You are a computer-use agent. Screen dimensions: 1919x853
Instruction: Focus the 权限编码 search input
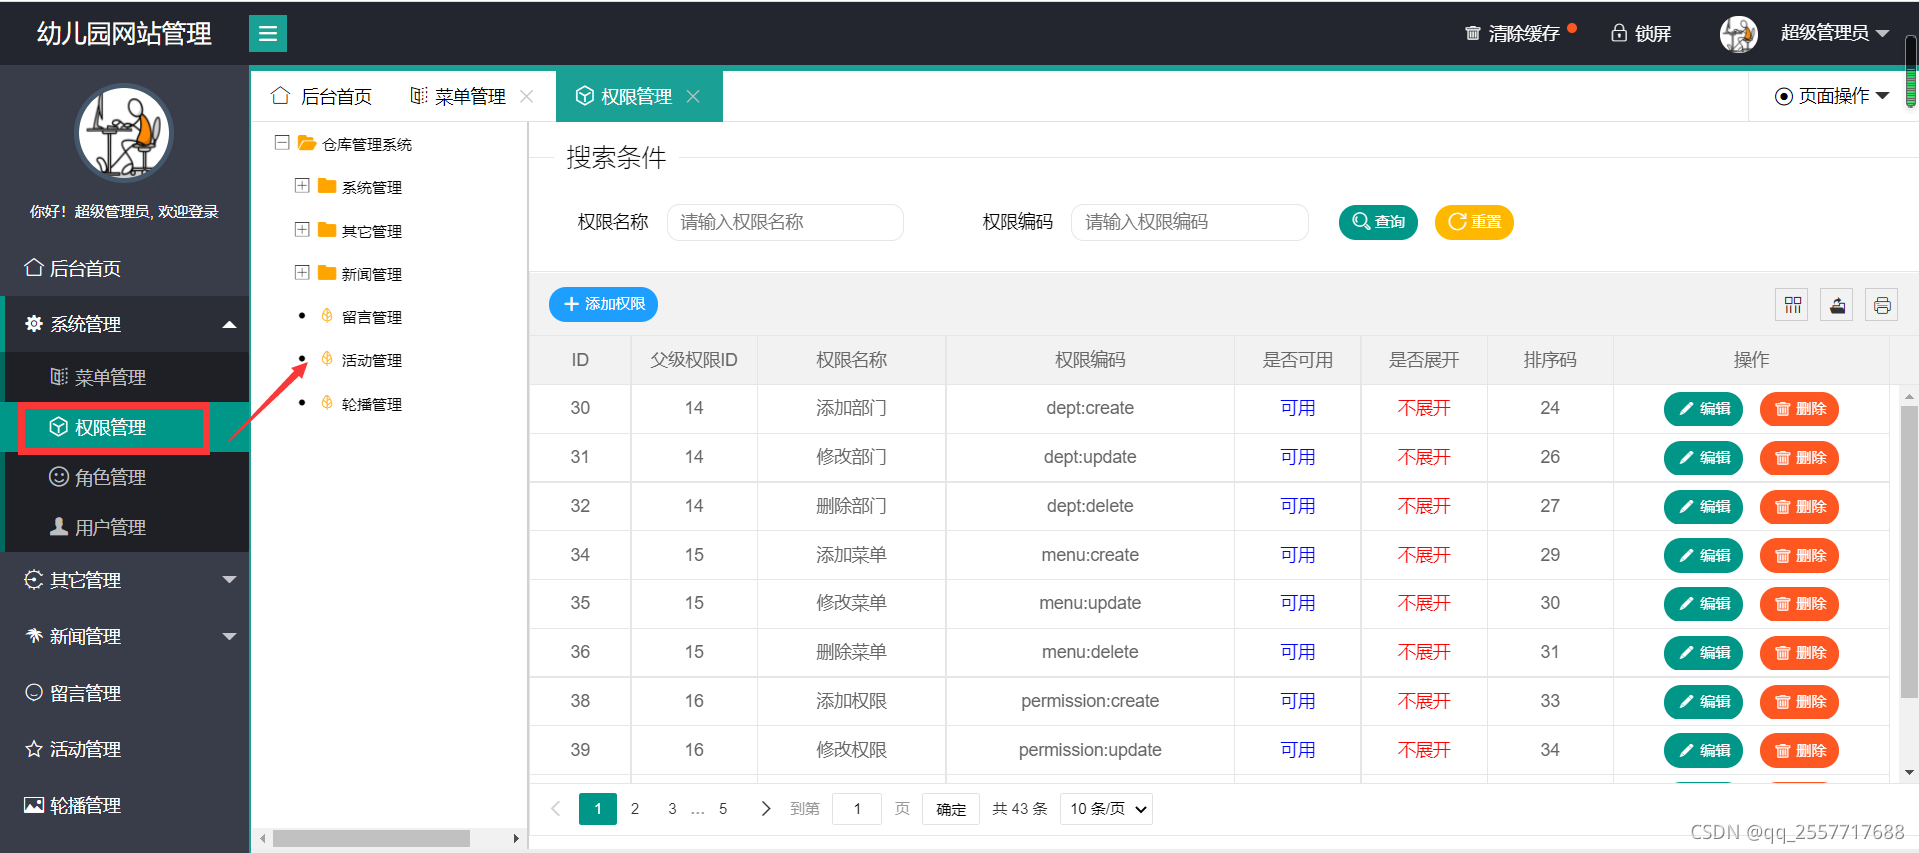click(1189, 222)
